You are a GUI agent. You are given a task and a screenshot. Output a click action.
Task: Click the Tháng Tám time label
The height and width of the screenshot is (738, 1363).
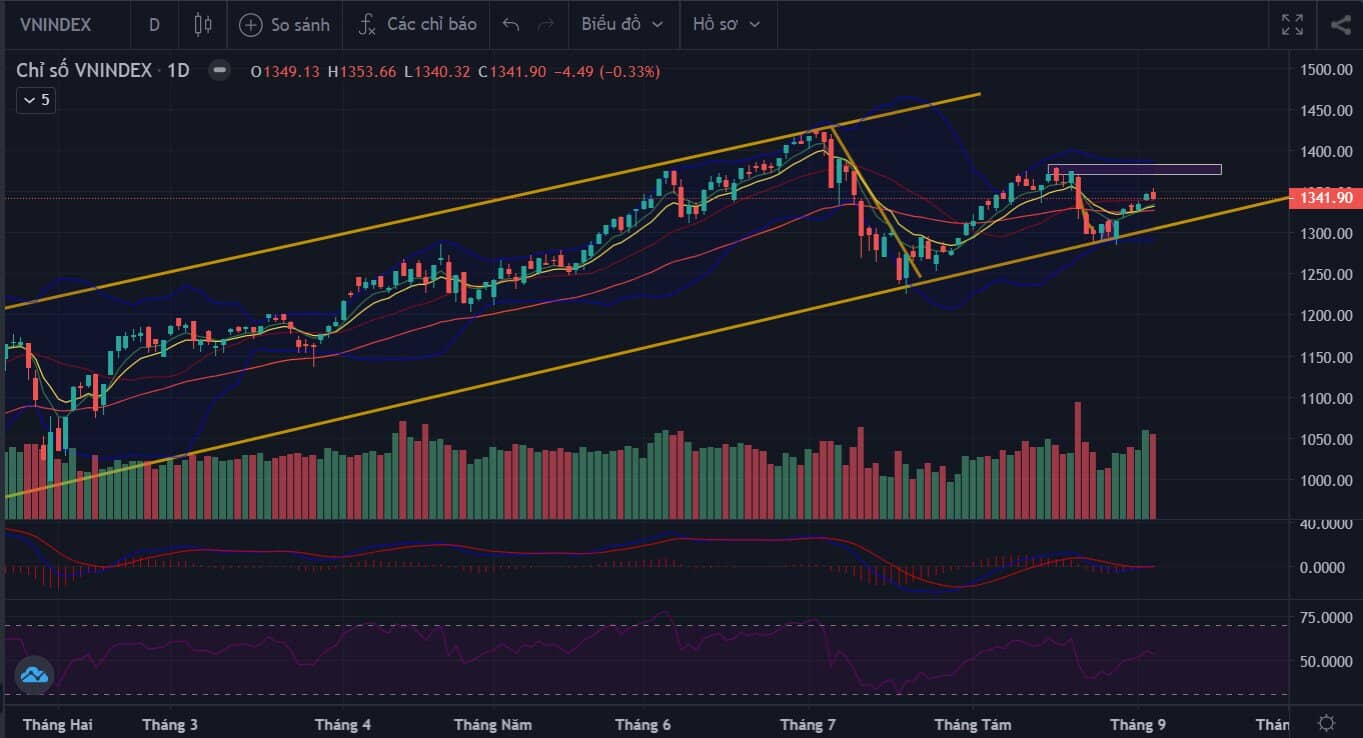click(x=973, y=725)
